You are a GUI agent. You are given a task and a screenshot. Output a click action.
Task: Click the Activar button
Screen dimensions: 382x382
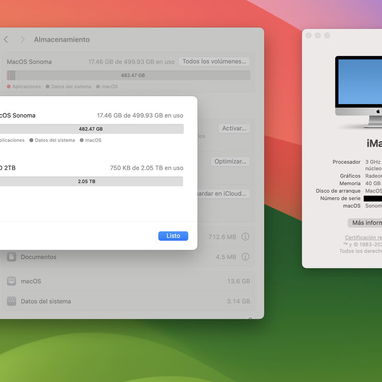click(234, 128)
